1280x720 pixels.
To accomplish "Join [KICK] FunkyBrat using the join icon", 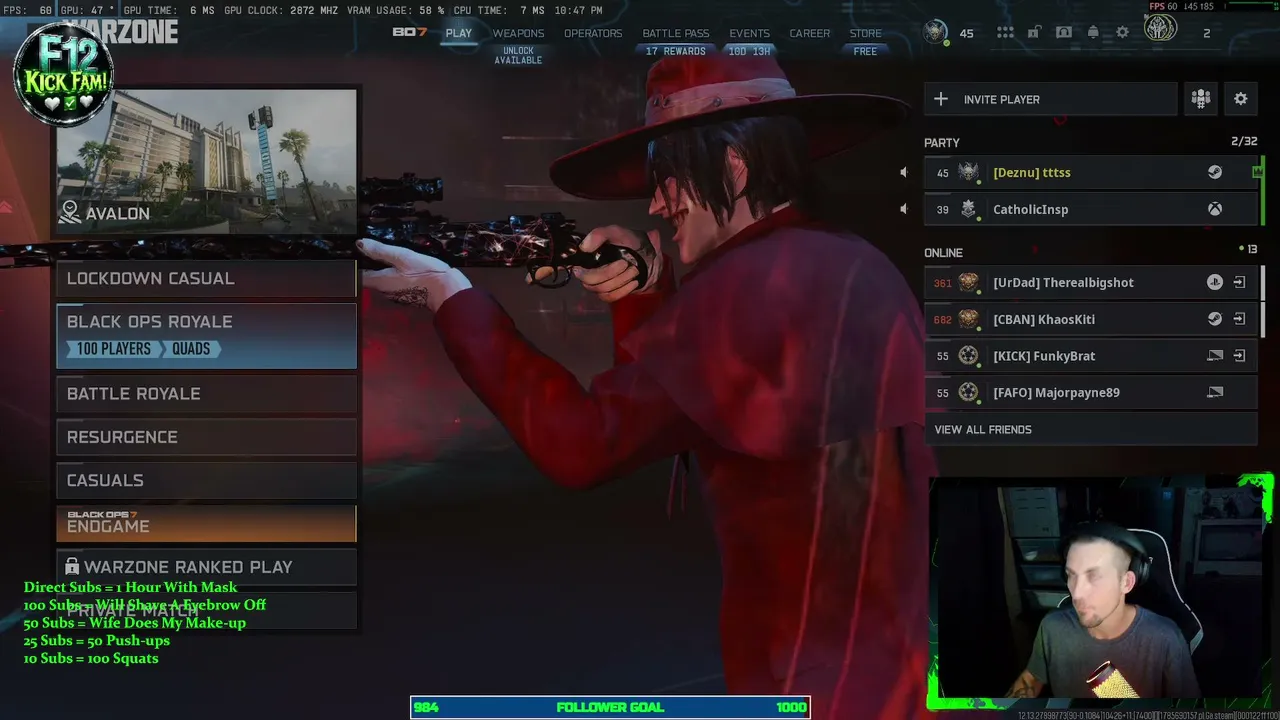I will pos(1239,356).
